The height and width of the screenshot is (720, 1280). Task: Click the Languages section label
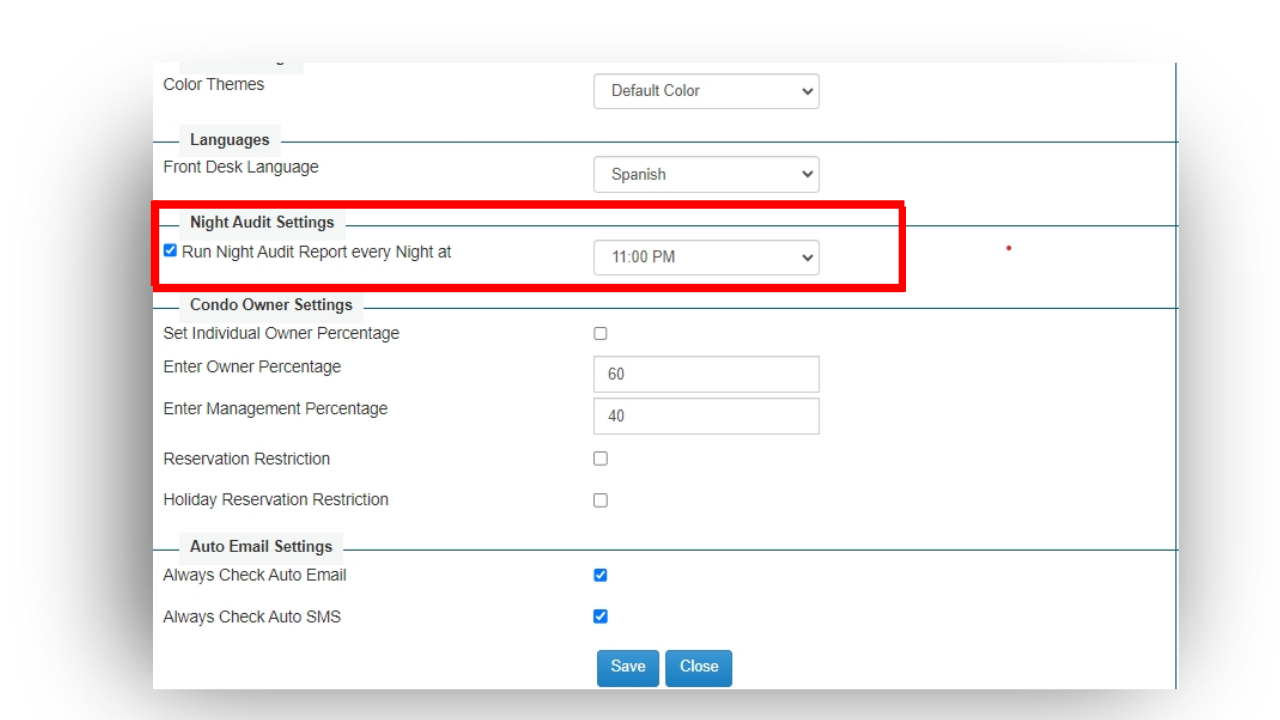coord(230,140)
